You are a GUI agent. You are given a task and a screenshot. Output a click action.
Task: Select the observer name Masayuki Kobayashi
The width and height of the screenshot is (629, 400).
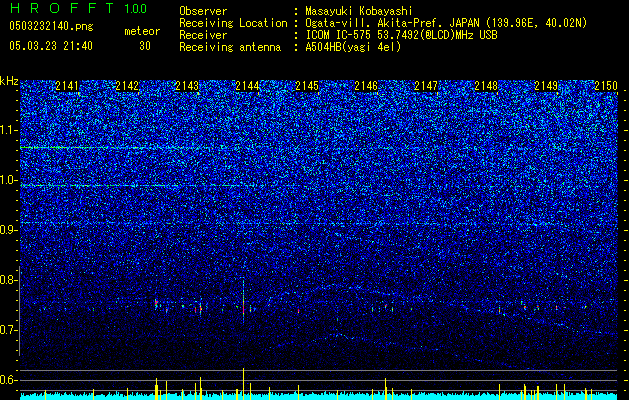click(x=359, y=11)
